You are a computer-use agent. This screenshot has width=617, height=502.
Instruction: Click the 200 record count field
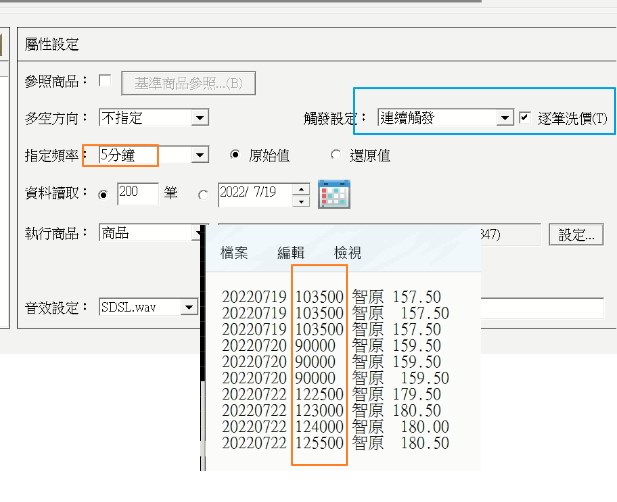tap(137, 193)
